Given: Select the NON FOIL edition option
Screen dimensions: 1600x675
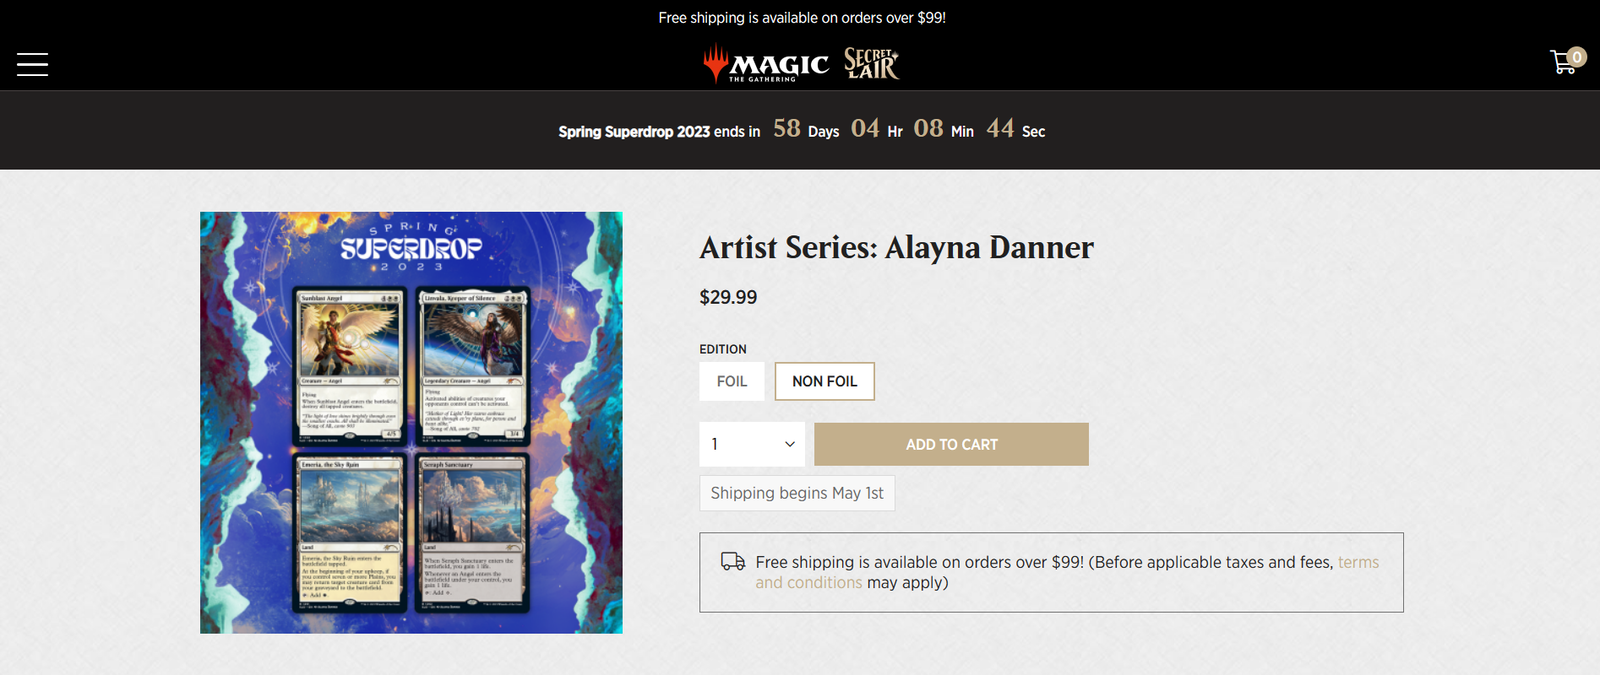Looking at the screenshot, I should pos(825,381).
